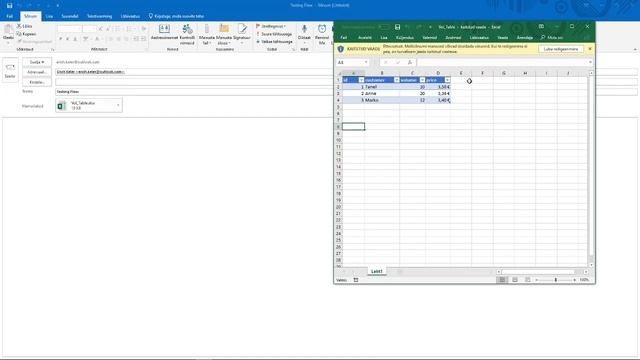This screenshot has width=640, height=360.
Task: Click the Excel Save icon in title bar
Action: point(397,27)
